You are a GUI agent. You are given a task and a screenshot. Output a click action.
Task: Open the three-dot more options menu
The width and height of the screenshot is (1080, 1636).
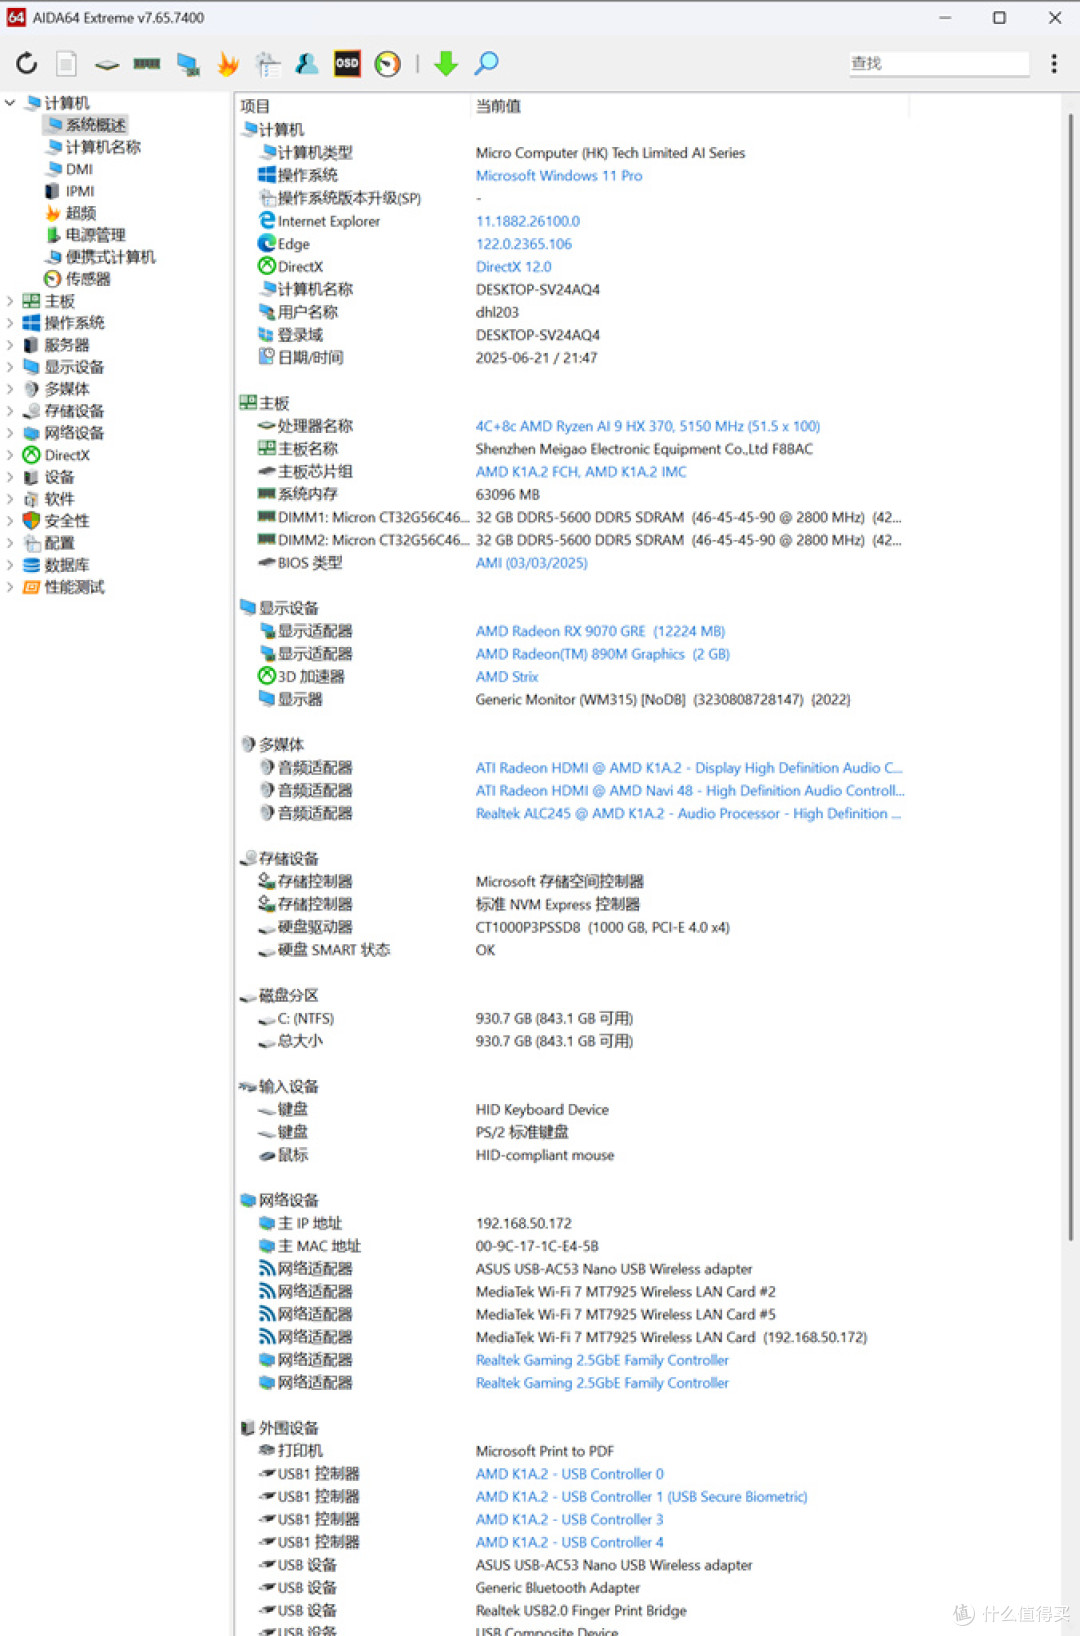coord(1054,64)
